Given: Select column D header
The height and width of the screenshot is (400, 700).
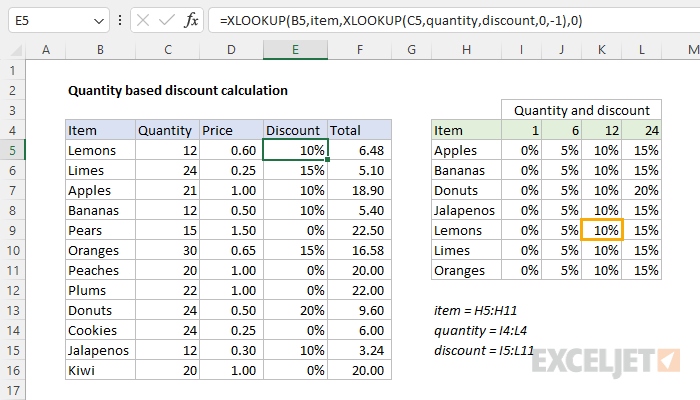Looking at the screenshot, I should (231, 50).
